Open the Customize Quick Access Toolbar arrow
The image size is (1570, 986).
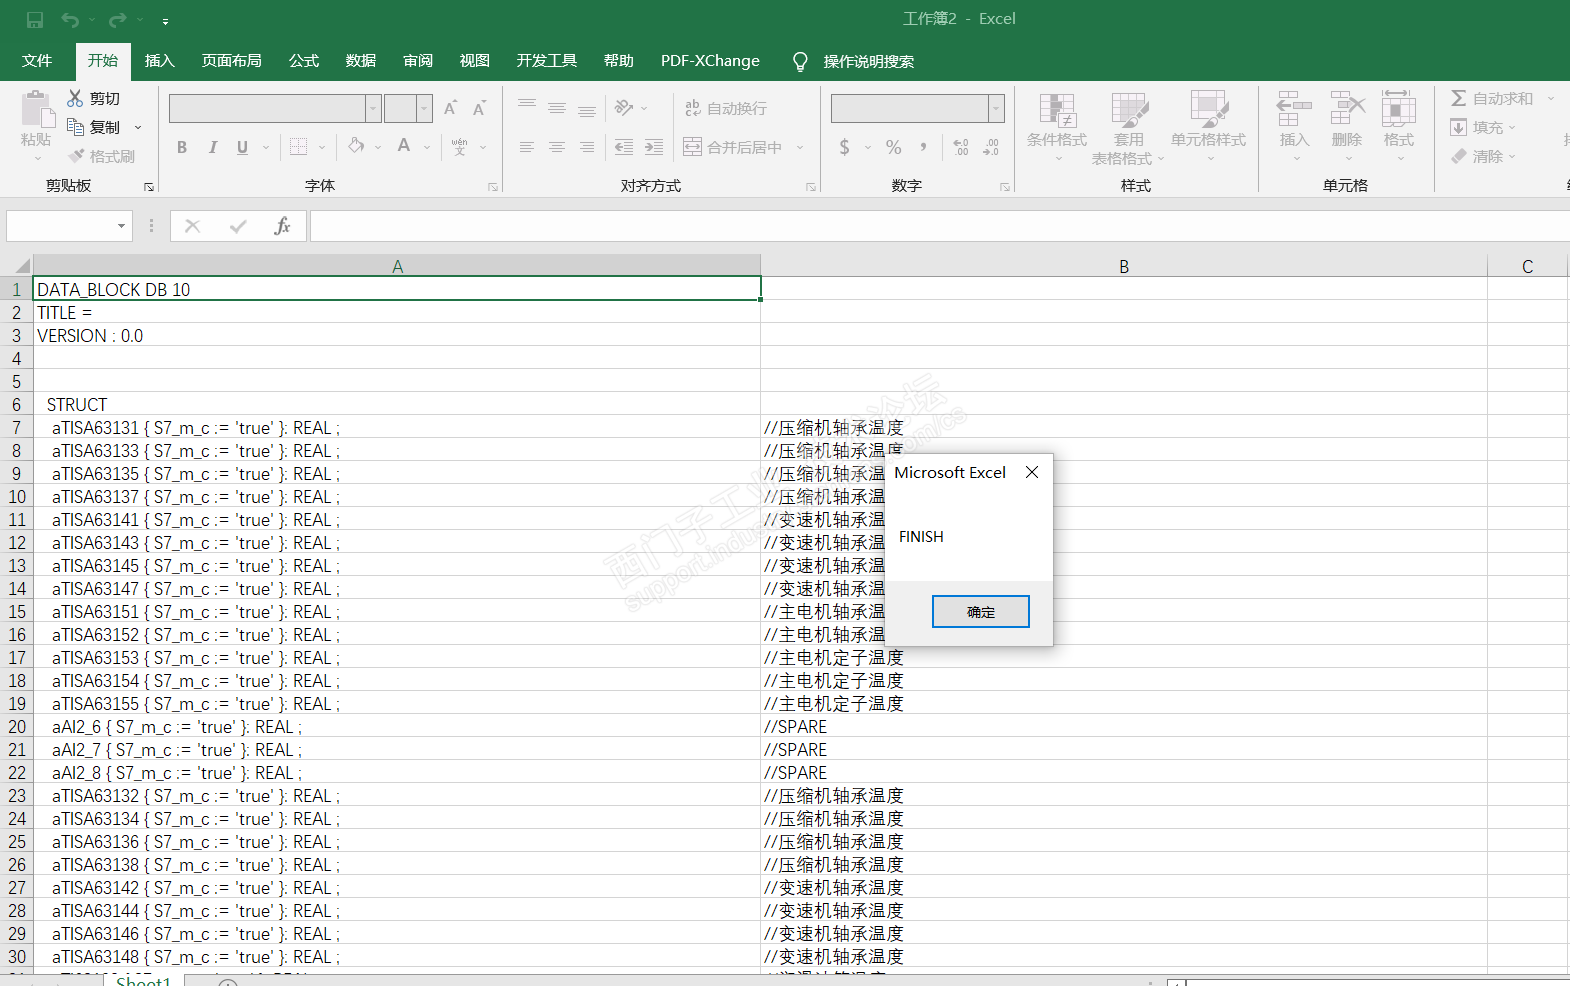(x=165, y=21)
